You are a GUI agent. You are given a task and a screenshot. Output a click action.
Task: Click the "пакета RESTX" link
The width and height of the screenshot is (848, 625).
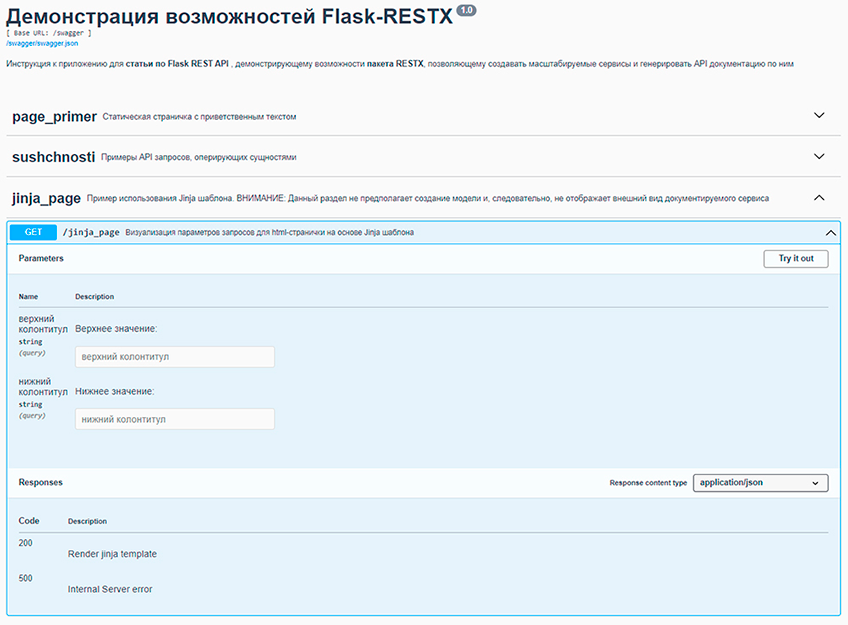(x=392, y=64)
